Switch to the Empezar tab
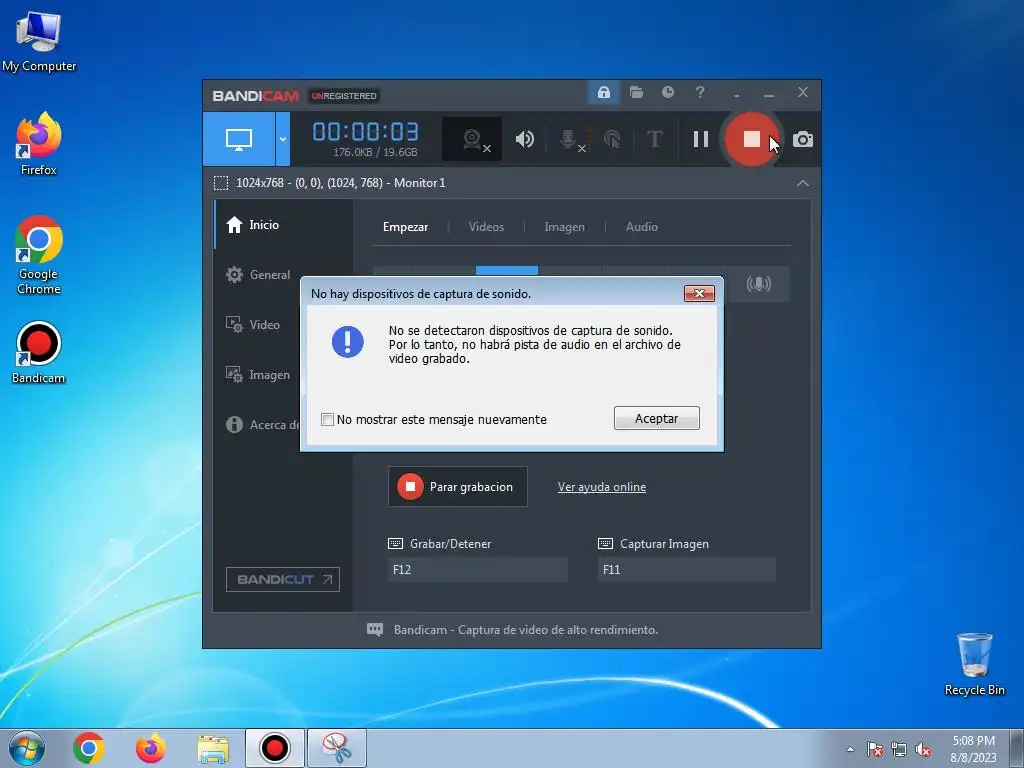The height and width of the screenshot is (768, 1024). (x=406, y=227)
